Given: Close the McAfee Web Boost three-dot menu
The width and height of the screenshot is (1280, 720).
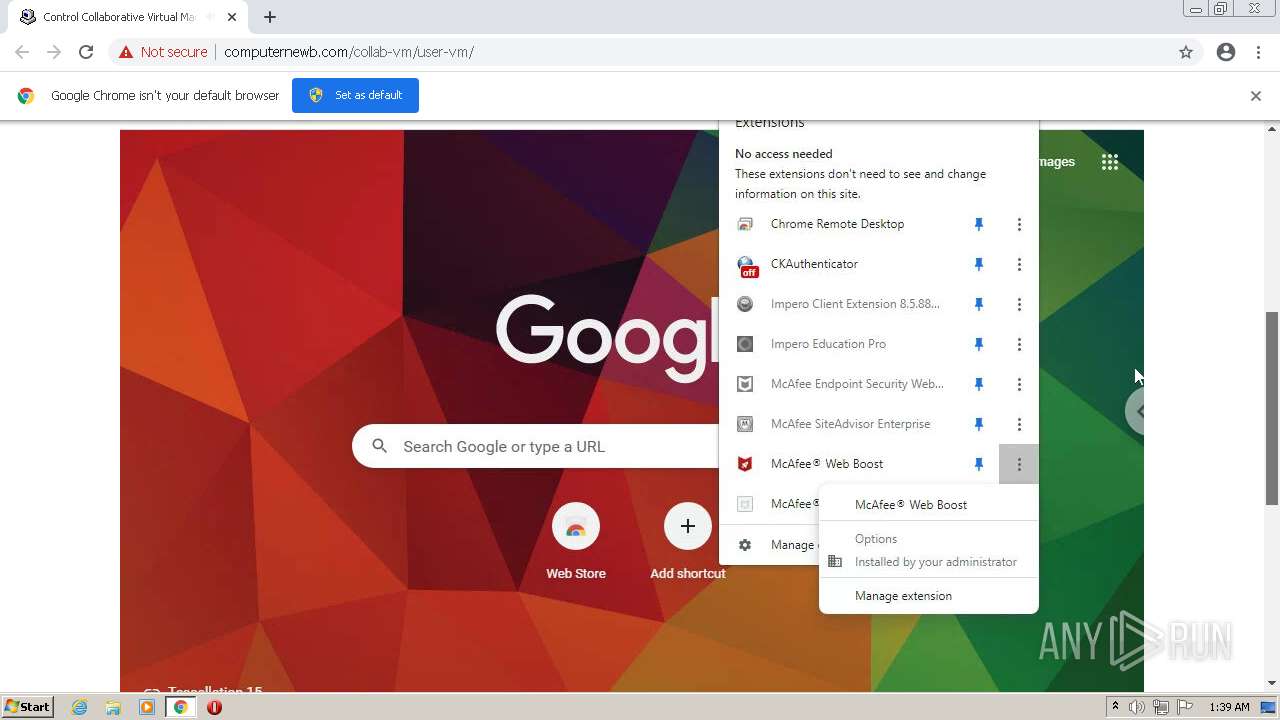Looking at the screenshot, I should click(1019, 464).
